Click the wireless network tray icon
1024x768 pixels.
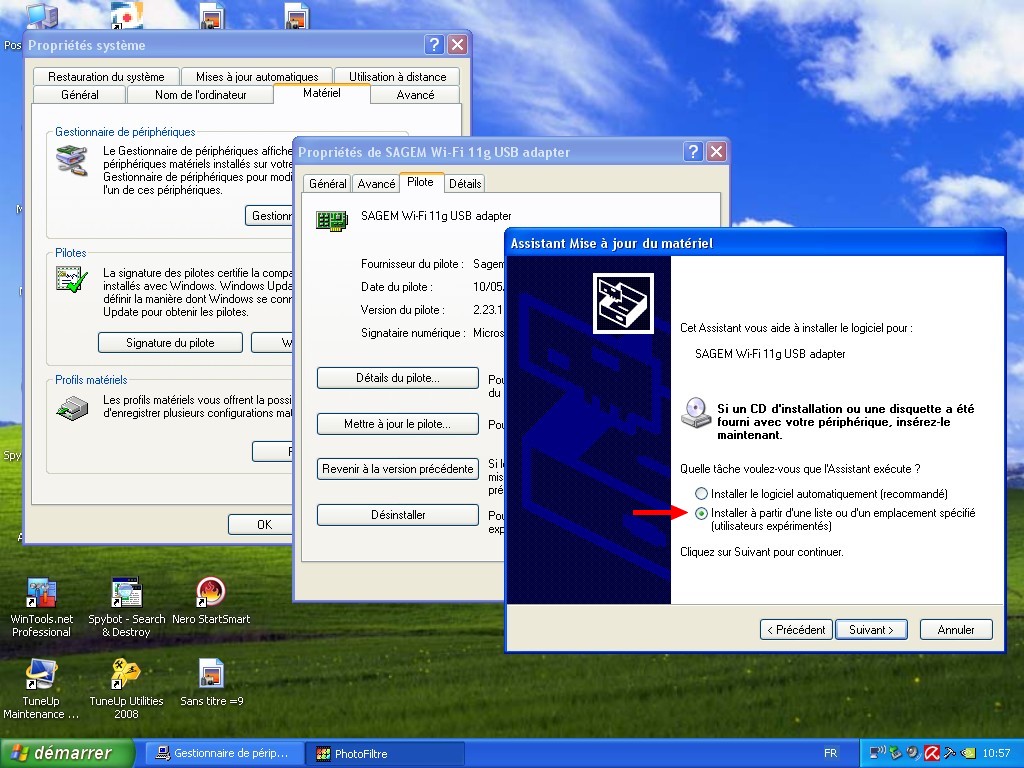877,753
